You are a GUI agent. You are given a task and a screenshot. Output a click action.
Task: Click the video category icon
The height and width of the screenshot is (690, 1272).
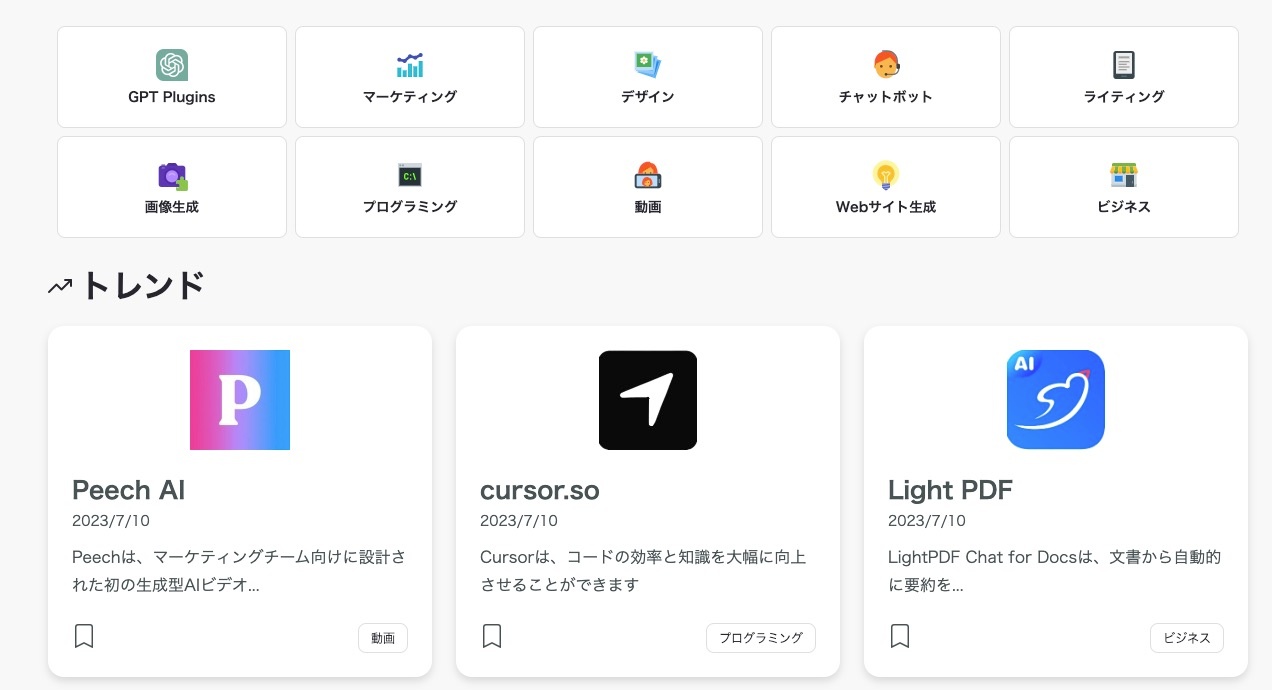[x=648, y=175]
